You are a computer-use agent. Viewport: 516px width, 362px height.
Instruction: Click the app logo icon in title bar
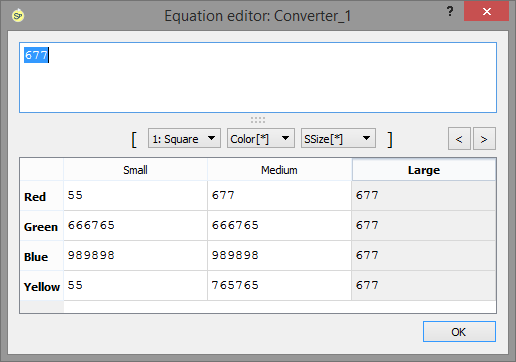pyautogui.click(x=18, y=15)
